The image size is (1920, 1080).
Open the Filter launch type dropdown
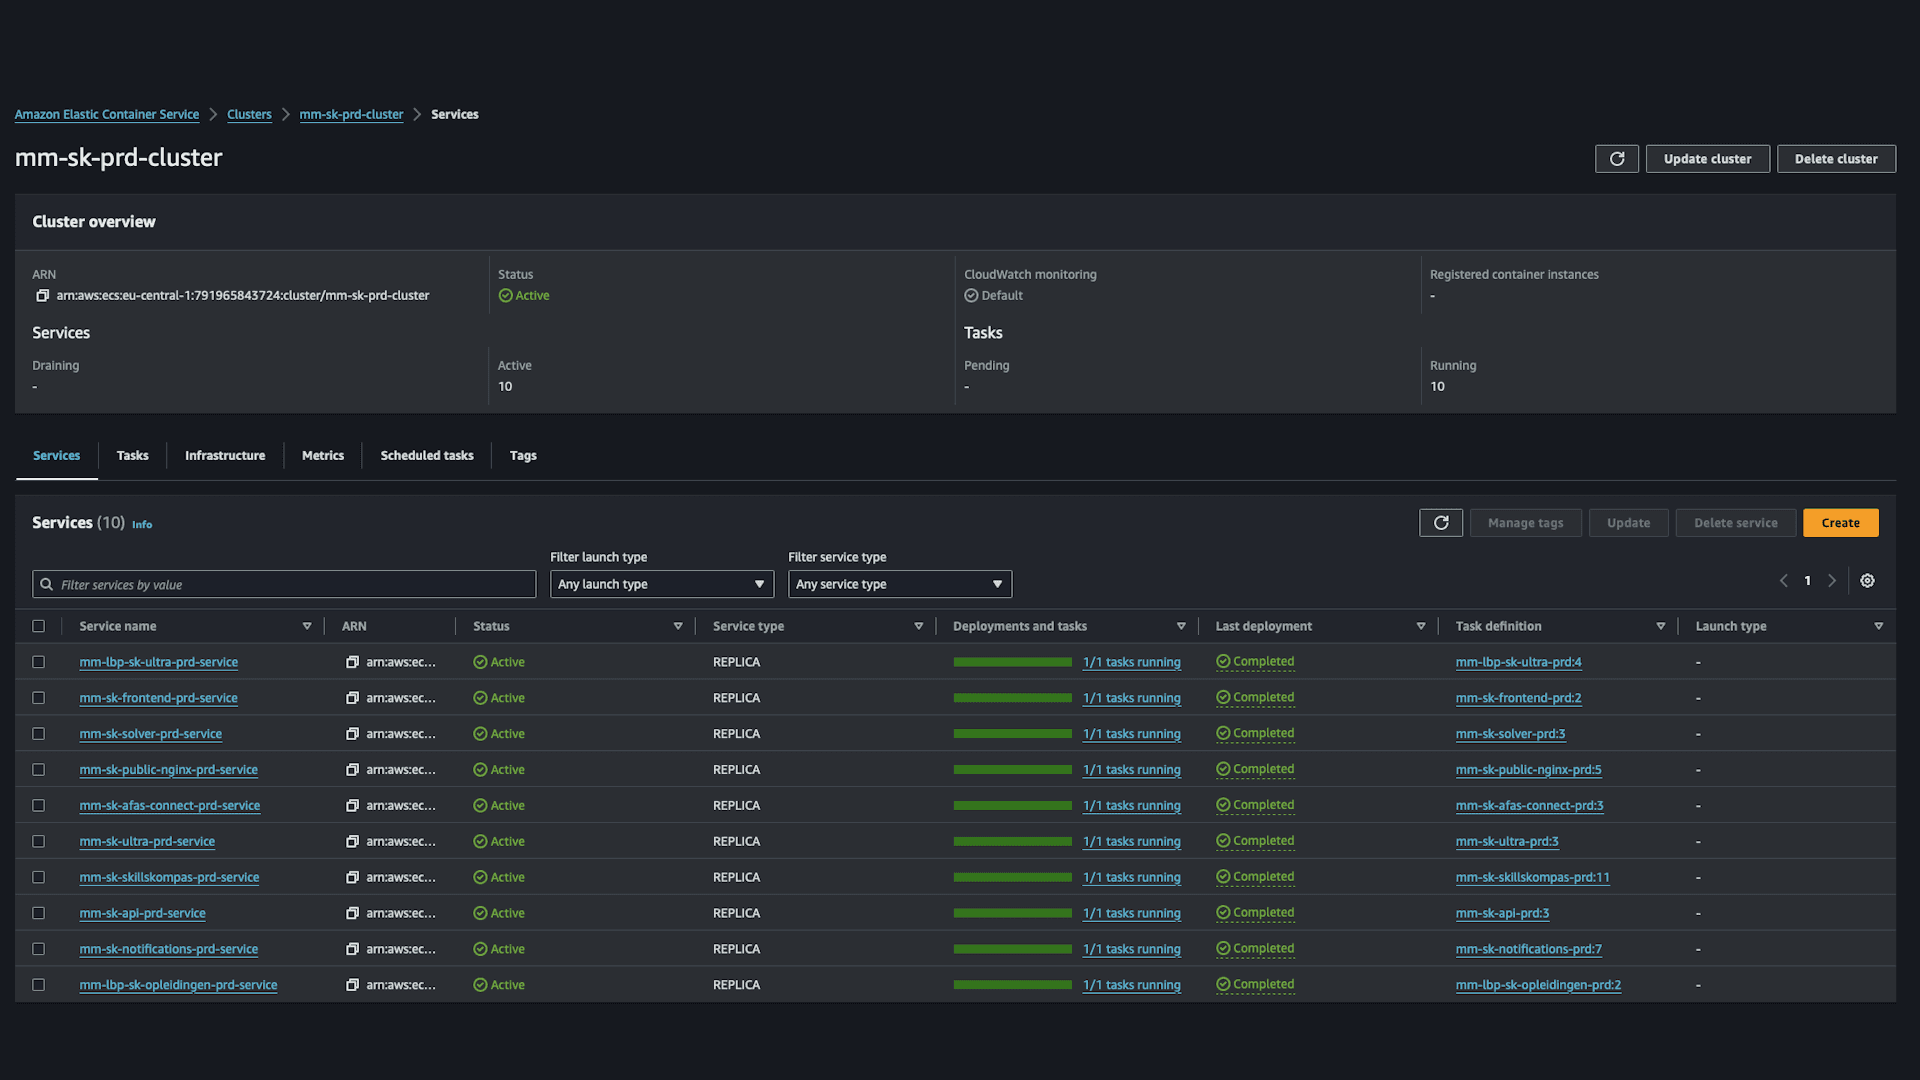pos(661,584)
